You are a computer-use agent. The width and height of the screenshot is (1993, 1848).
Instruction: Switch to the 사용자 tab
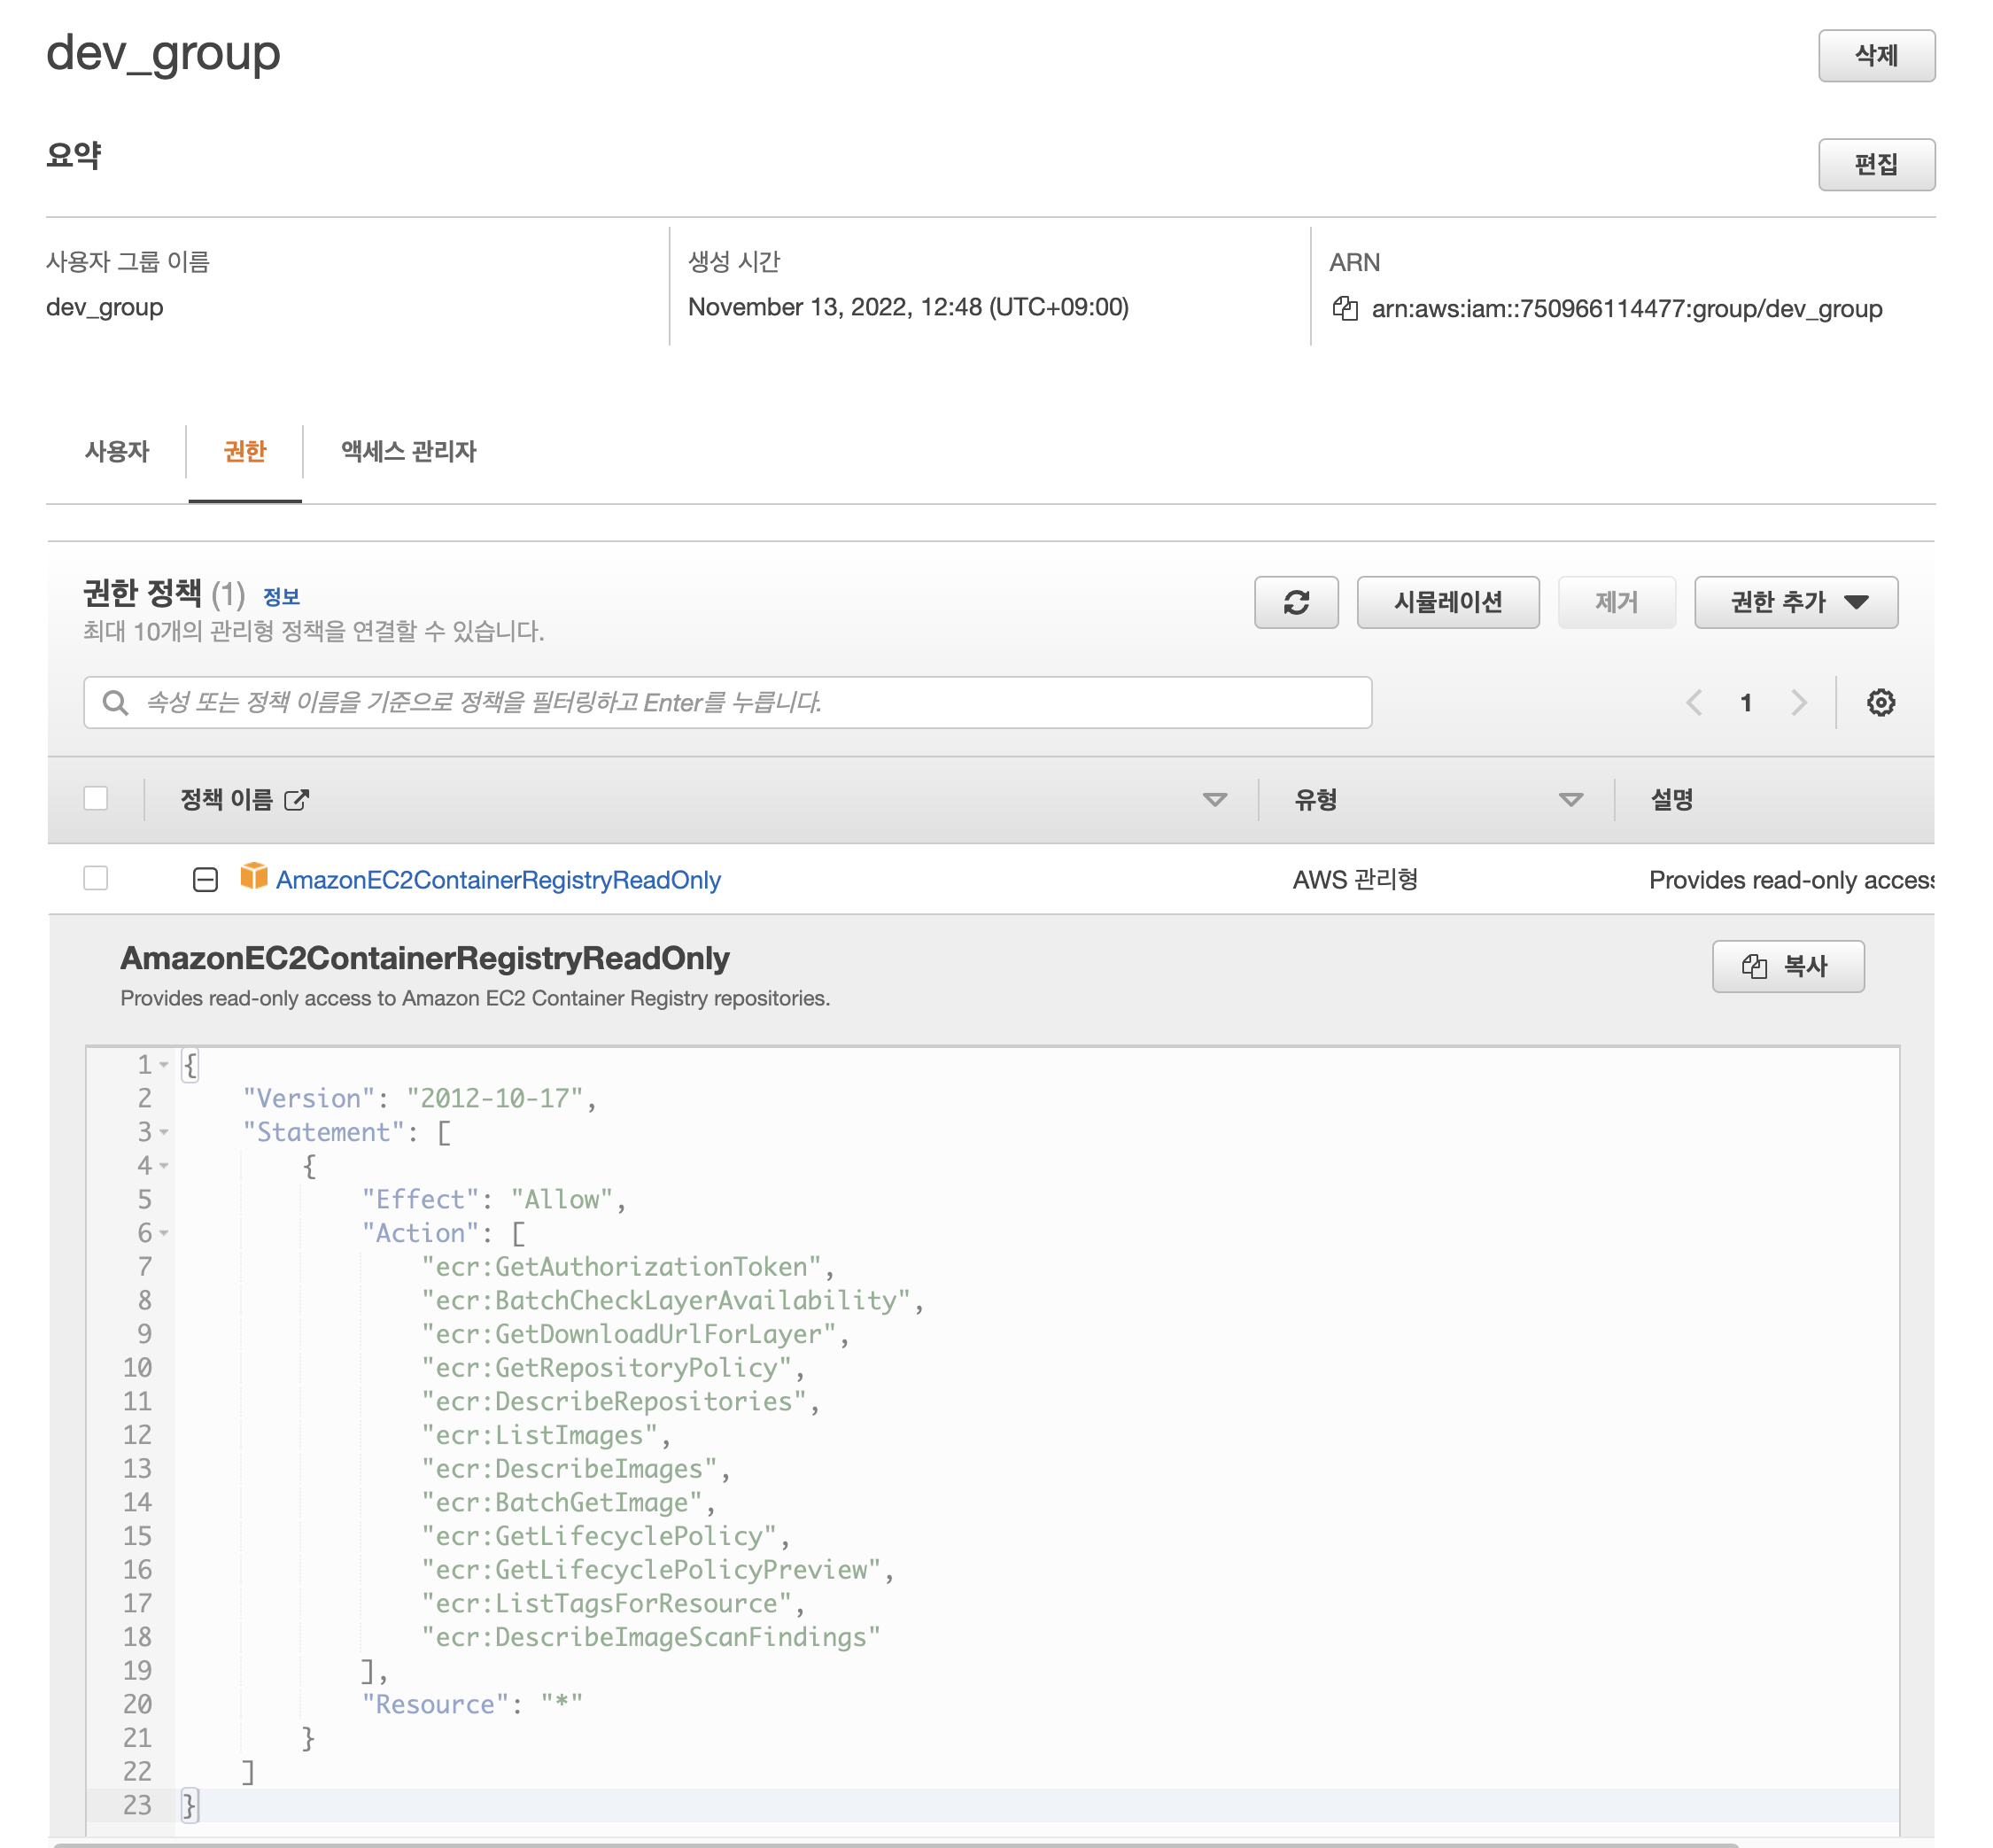click(117, 451)
